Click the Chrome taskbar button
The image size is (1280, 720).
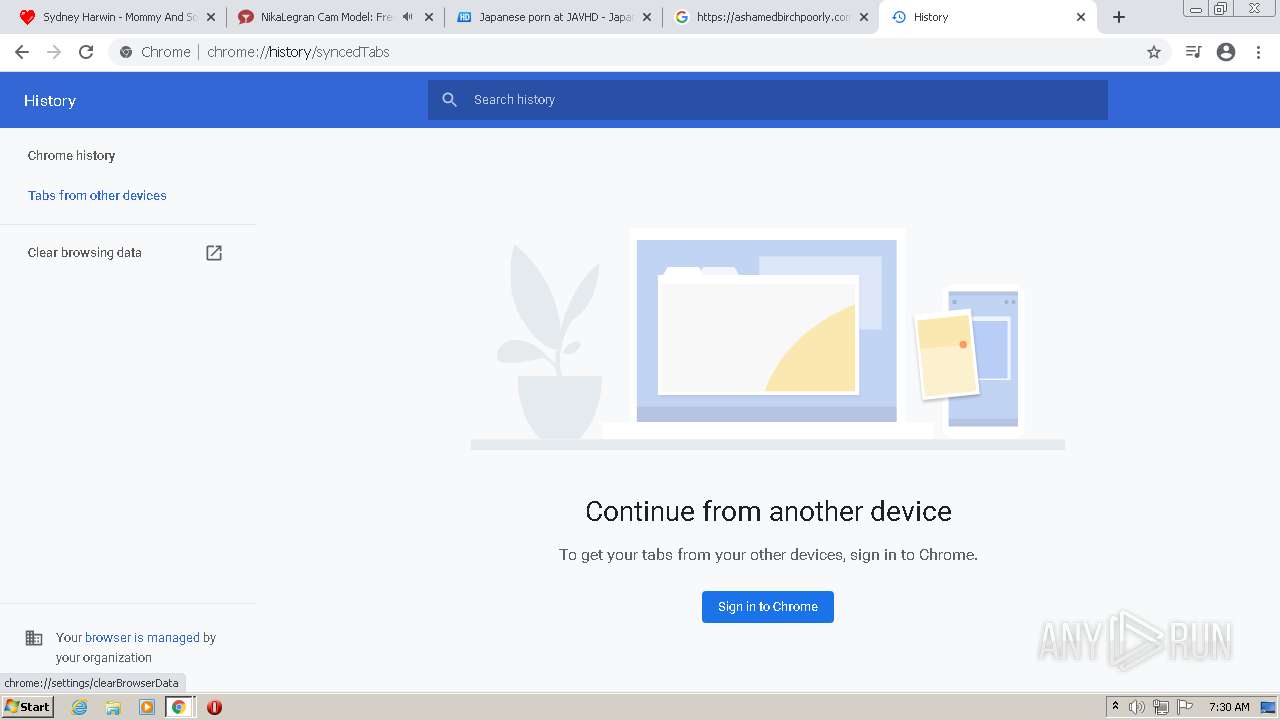point(179,707)
